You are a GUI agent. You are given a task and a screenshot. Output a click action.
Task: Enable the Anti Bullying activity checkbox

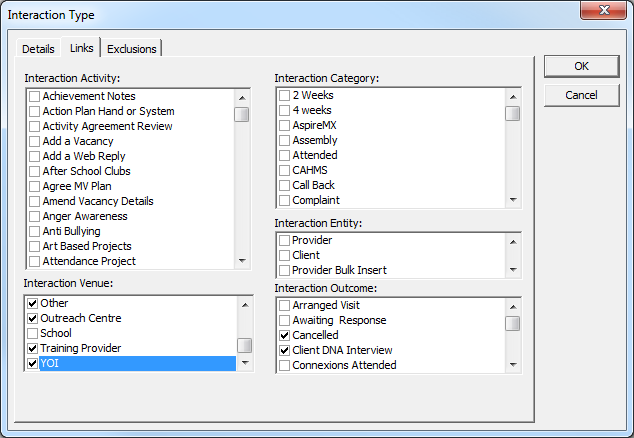(x=35, y=232)
